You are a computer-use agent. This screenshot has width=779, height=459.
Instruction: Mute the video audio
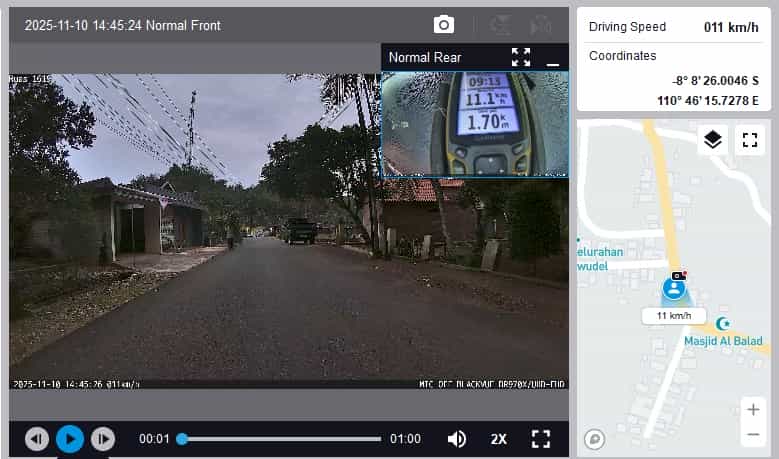tap(457, 438)
